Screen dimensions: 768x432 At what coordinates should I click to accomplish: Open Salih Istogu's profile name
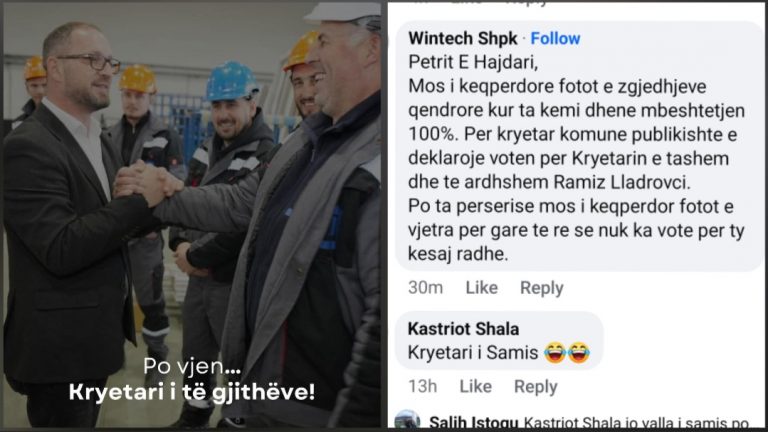pyautogui.click(x=474, y=422)
